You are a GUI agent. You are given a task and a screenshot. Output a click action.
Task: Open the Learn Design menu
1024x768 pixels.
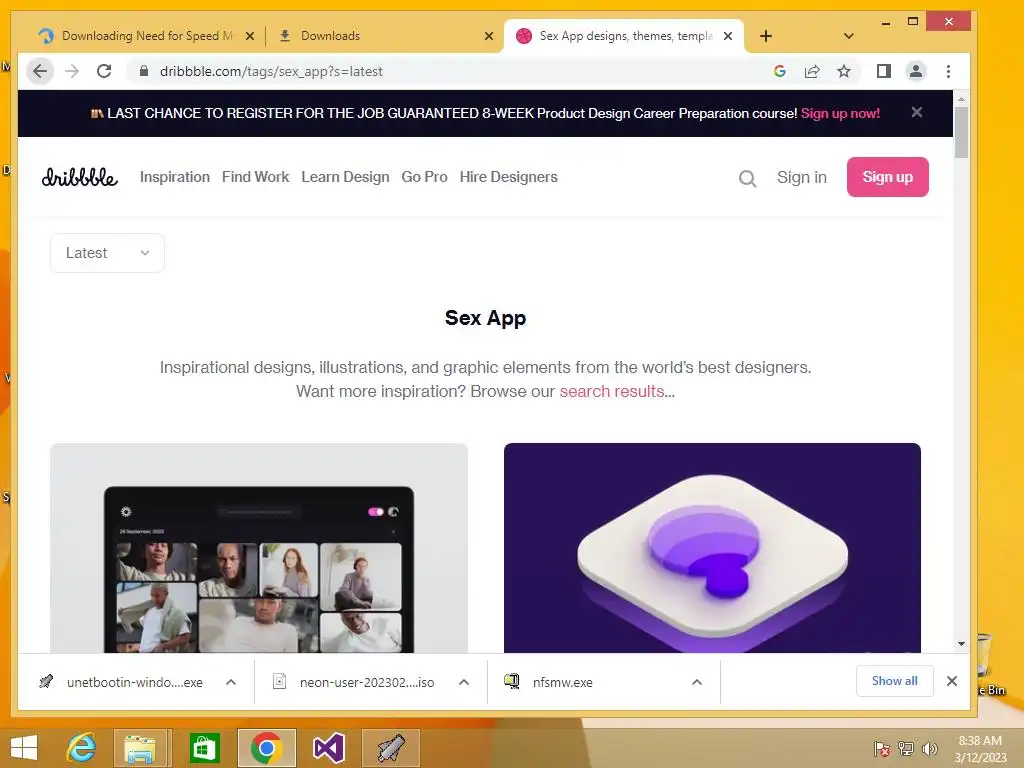click(x=345, y=177)
